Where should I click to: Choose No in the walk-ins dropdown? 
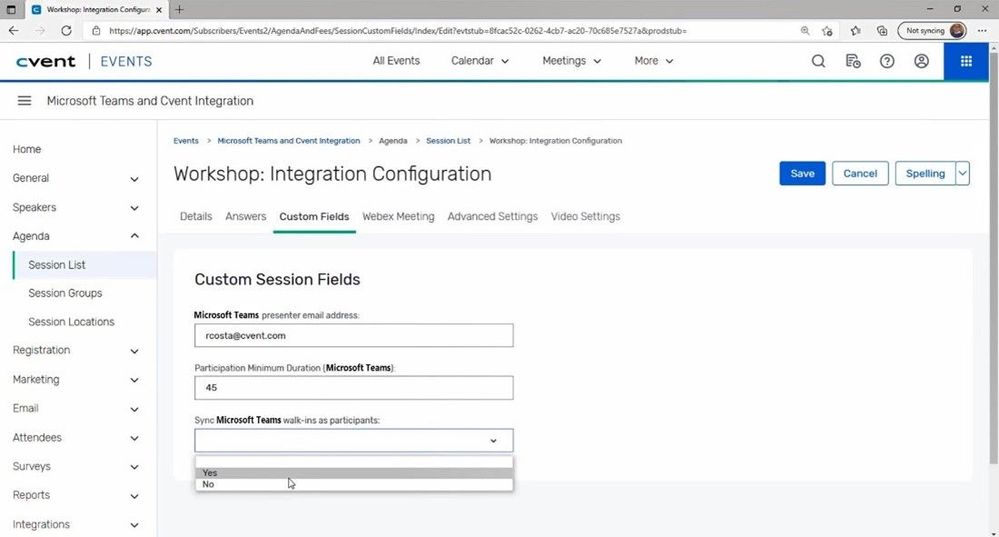pyautogui.click(x=354, y=484)
